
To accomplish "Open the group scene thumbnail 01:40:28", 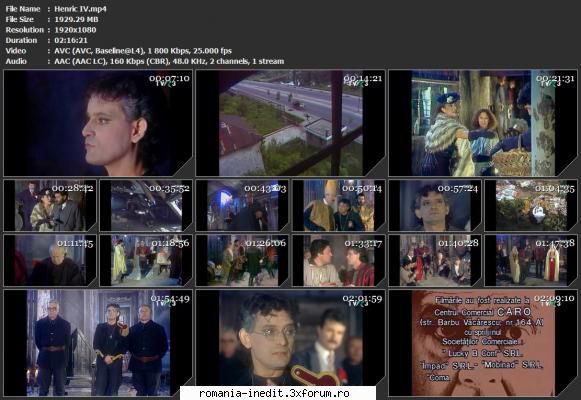I will tap(435, 260).
